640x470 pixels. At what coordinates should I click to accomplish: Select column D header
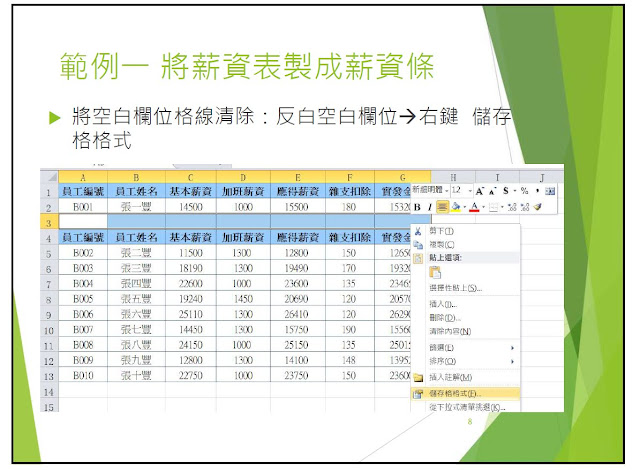tap(243, 177)
